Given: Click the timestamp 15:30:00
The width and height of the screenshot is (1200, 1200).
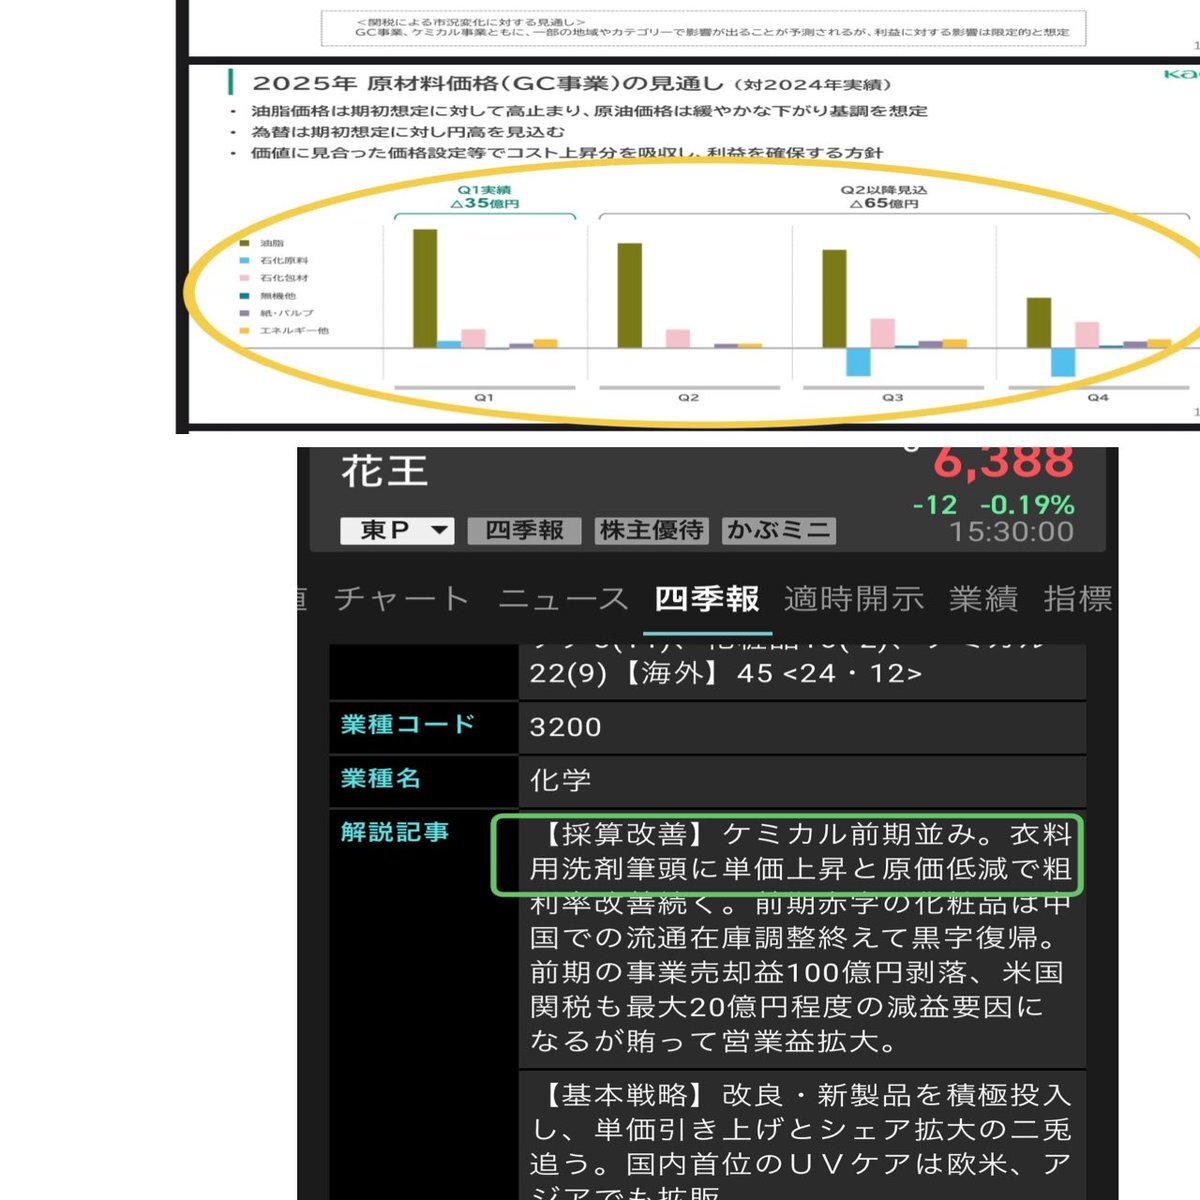Looking at the screenshot, I should [1011, 532].
